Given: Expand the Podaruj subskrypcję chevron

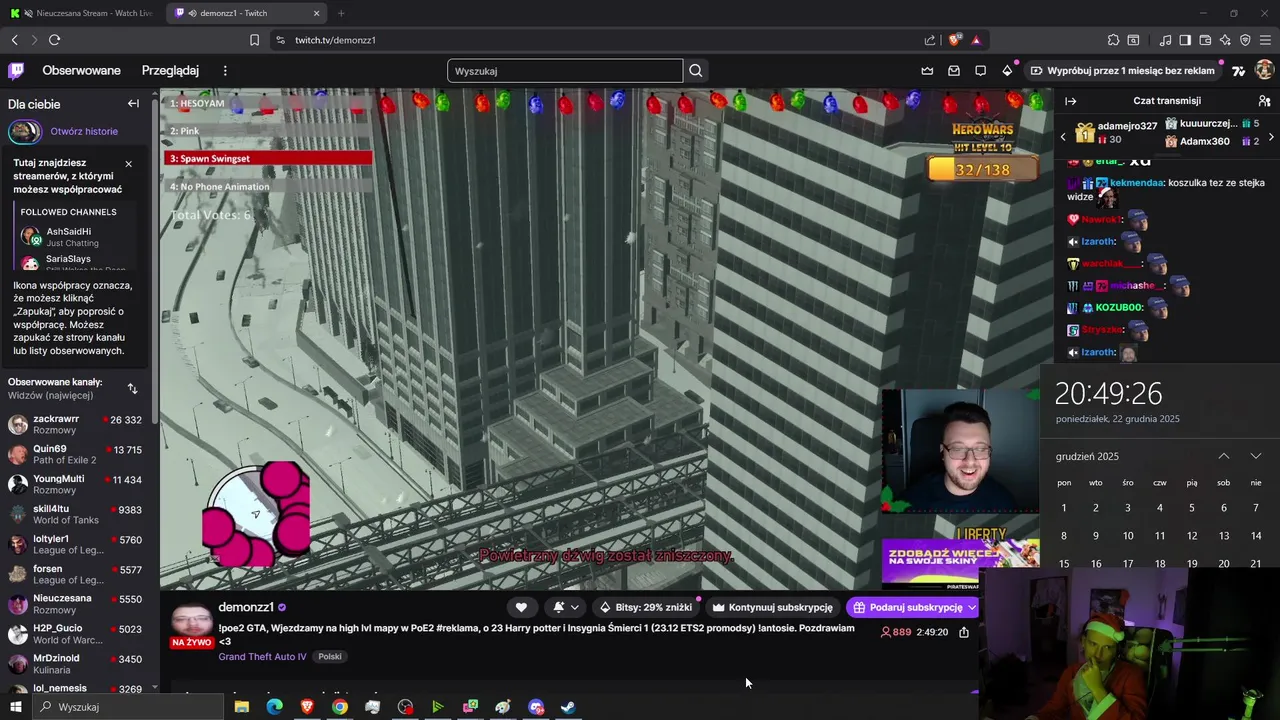Looking at the screenshot, I should tap(971, 607).
